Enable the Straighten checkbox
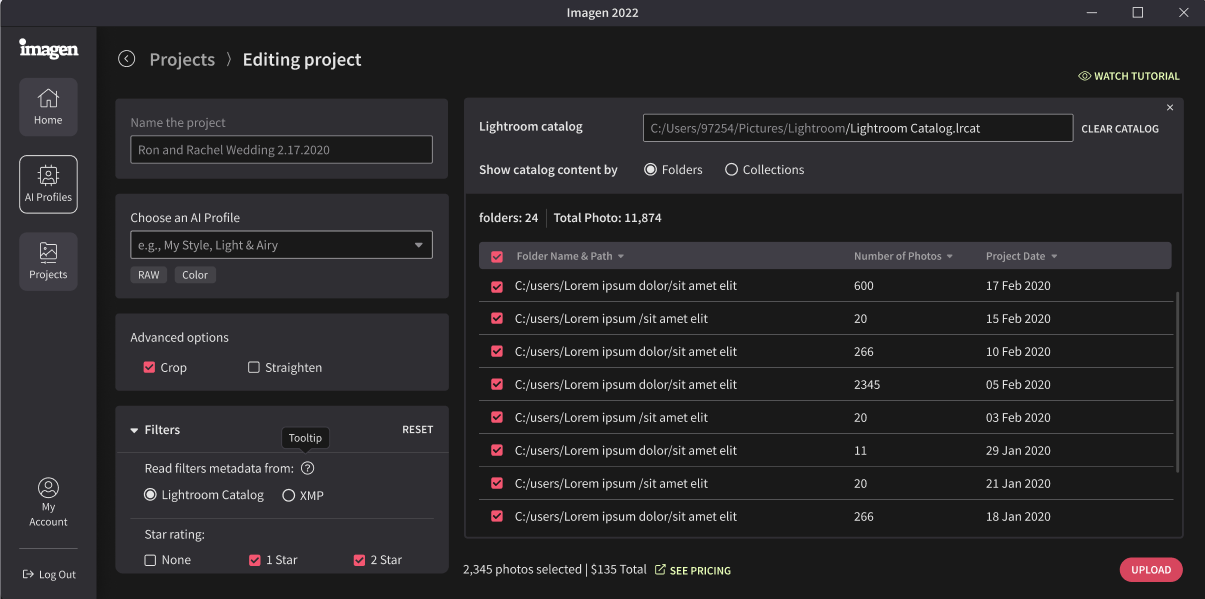1205x599 pixels. [x=254, y=367]
